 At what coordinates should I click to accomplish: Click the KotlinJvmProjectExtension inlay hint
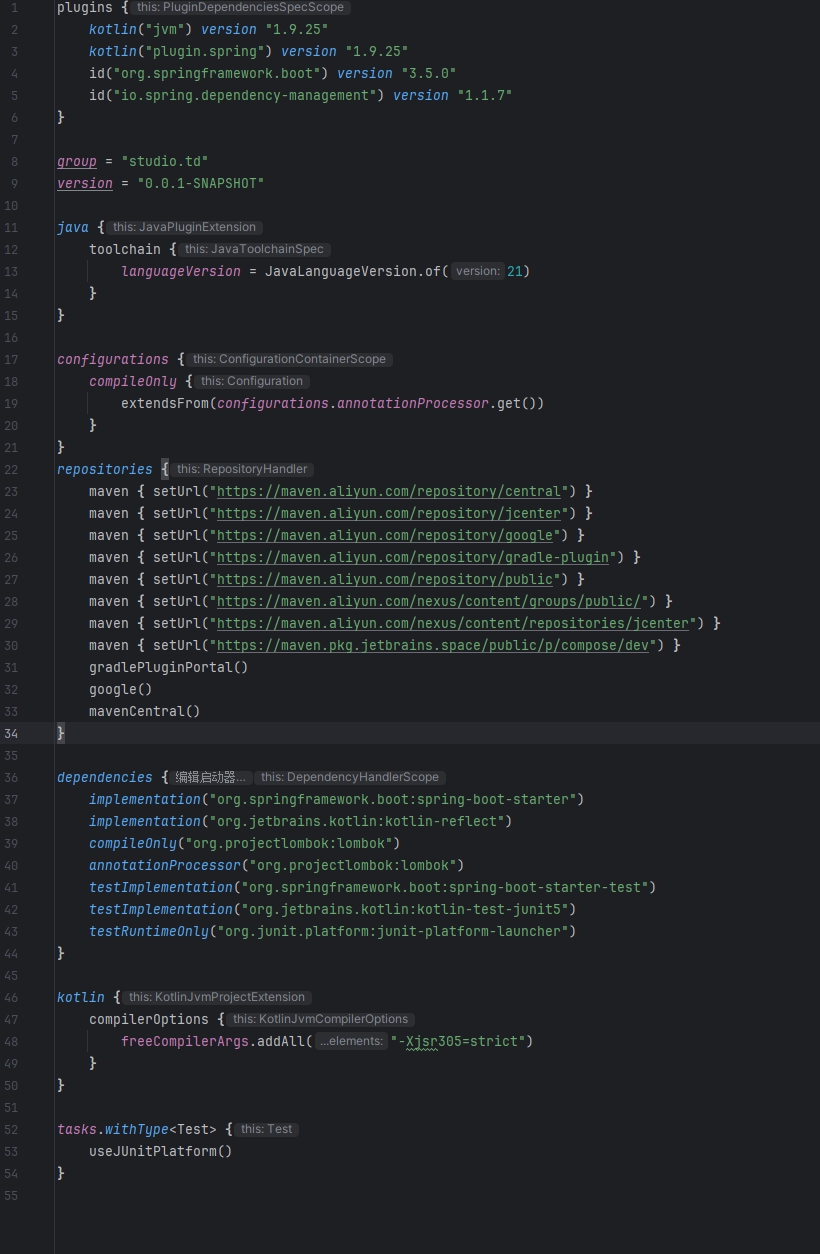coord(217,997)
